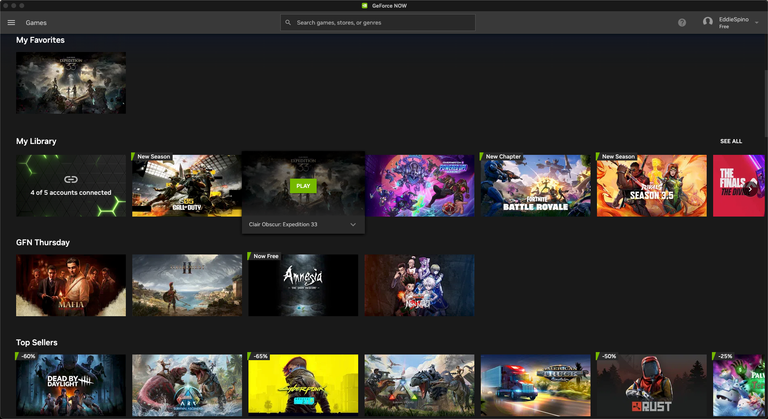Click the next arrow in My Library row
The height and width of the screenshot is (419, 768).
coord(750,188)
